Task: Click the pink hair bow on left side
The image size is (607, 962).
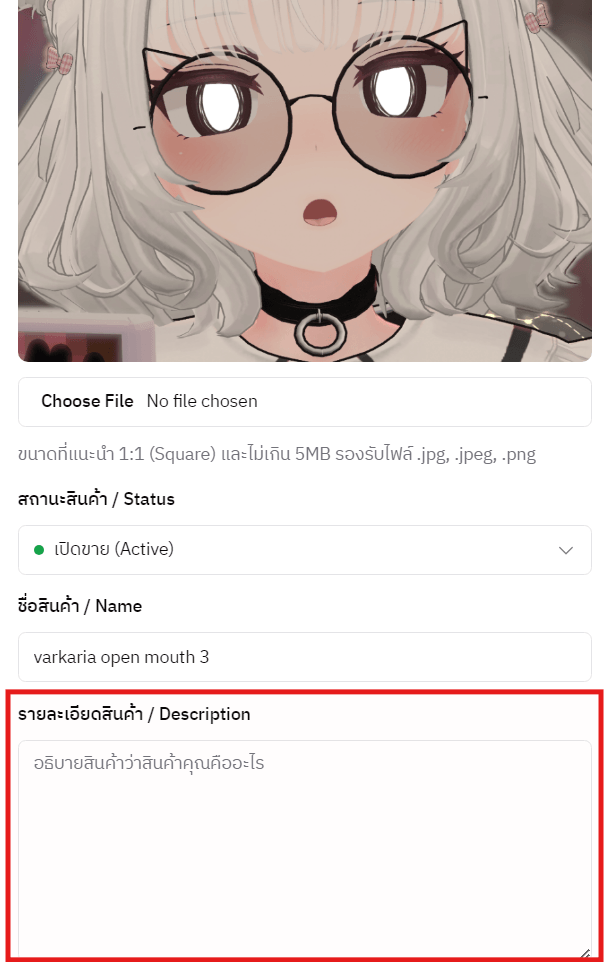Action: point(59,61)
